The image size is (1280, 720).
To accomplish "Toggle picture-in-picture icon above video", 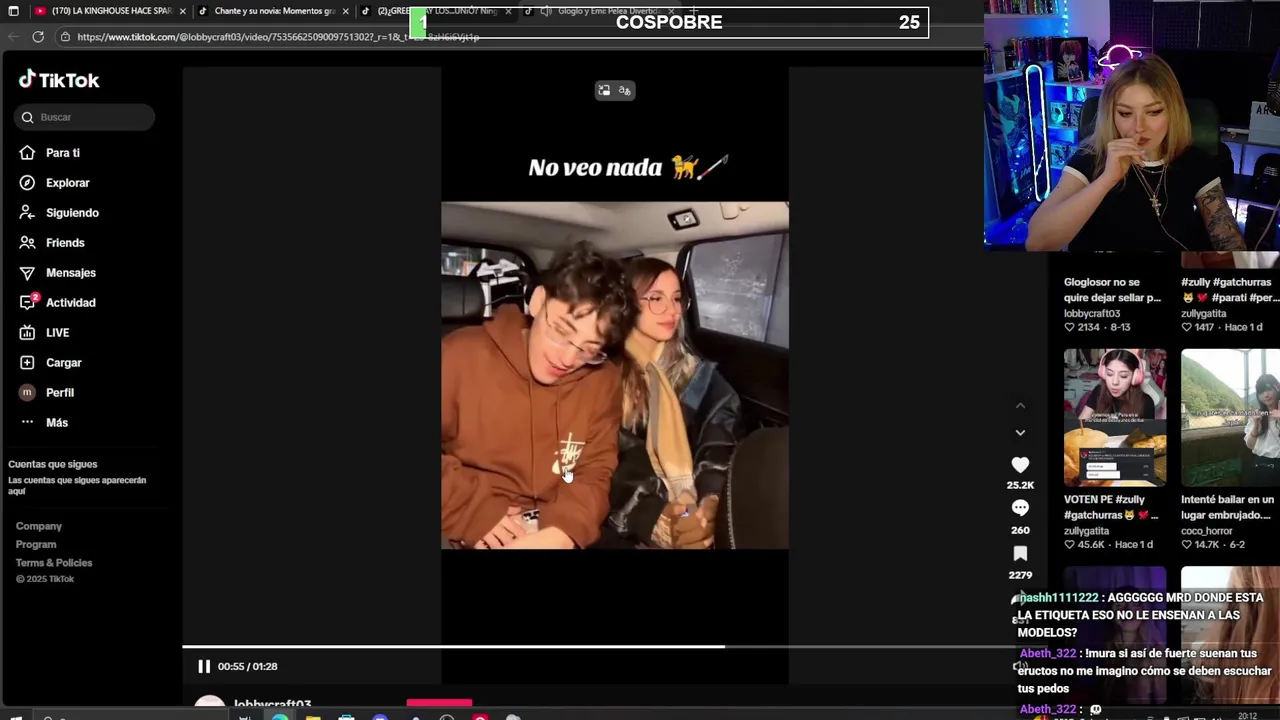I will tap(604, 90).
